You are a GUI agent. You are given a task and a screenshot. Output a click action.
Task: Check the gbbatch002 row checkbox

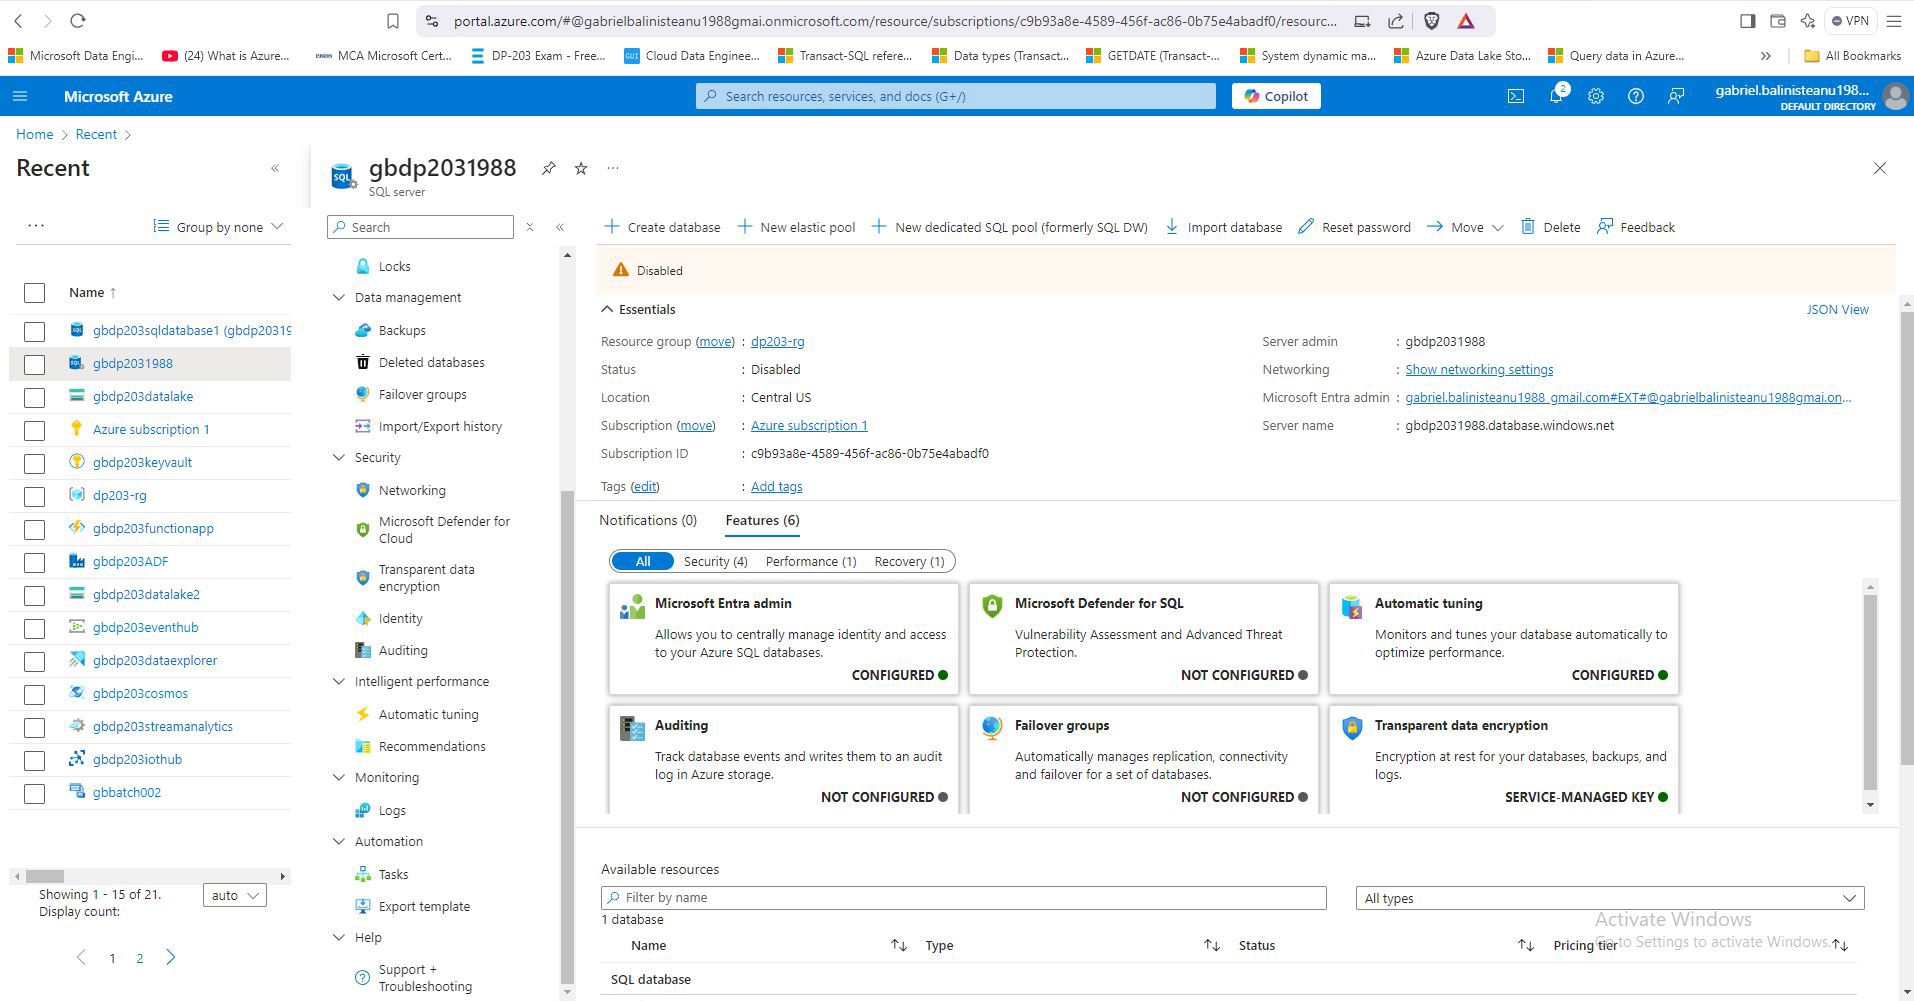[x=34, y=793]
